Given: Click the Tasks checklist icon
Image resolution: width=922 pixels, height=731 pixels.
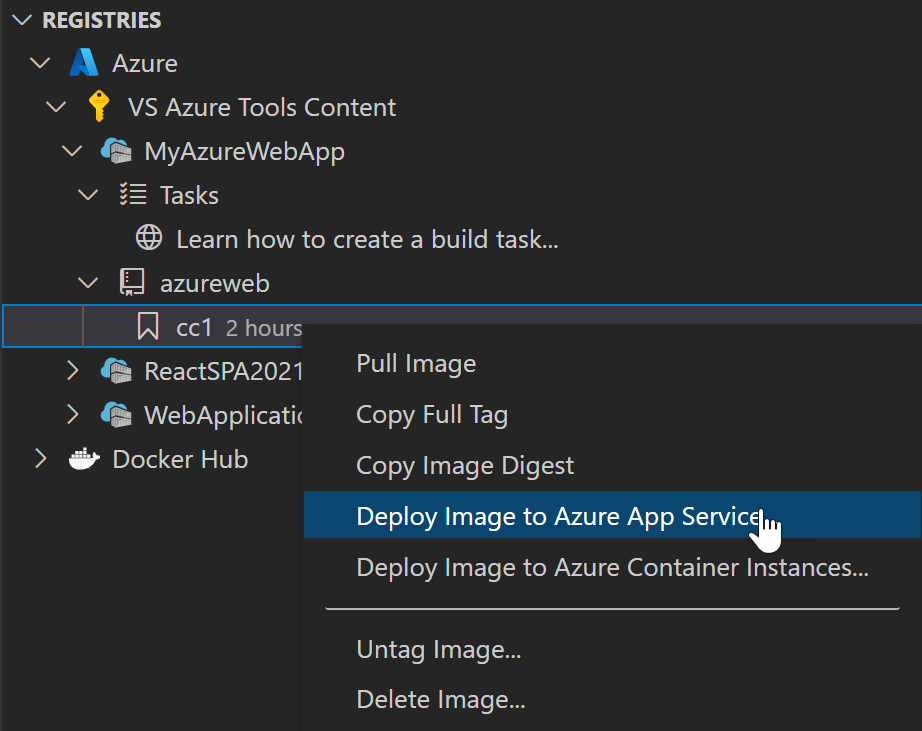Looking at the screenshot, I should 133,194.
